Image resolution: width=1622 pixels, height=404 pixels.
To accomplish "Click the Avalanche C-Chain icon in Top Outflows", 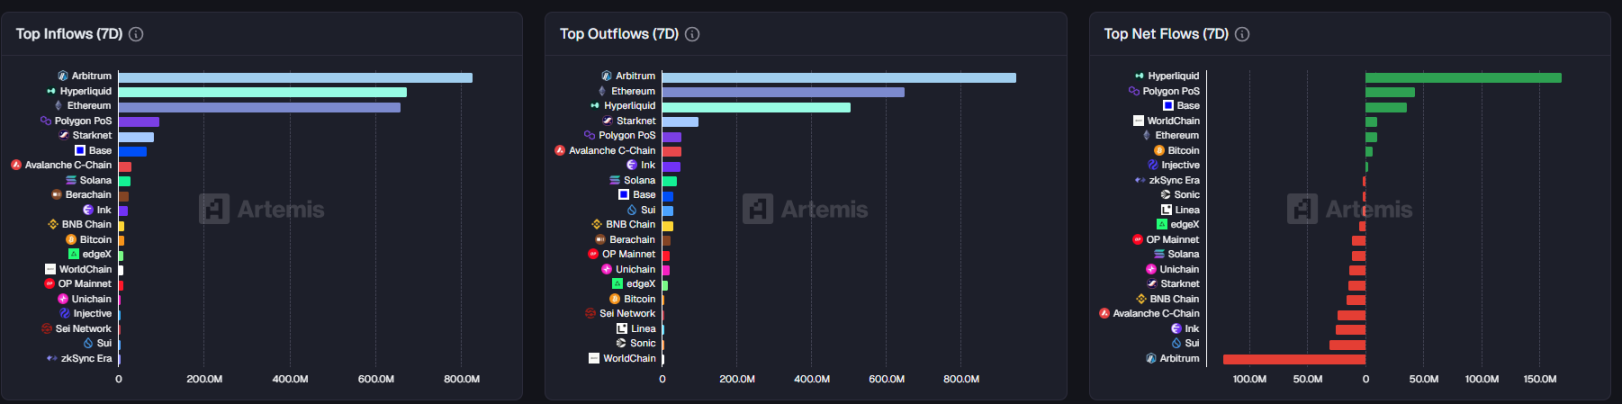I will [x=560, y=151].
